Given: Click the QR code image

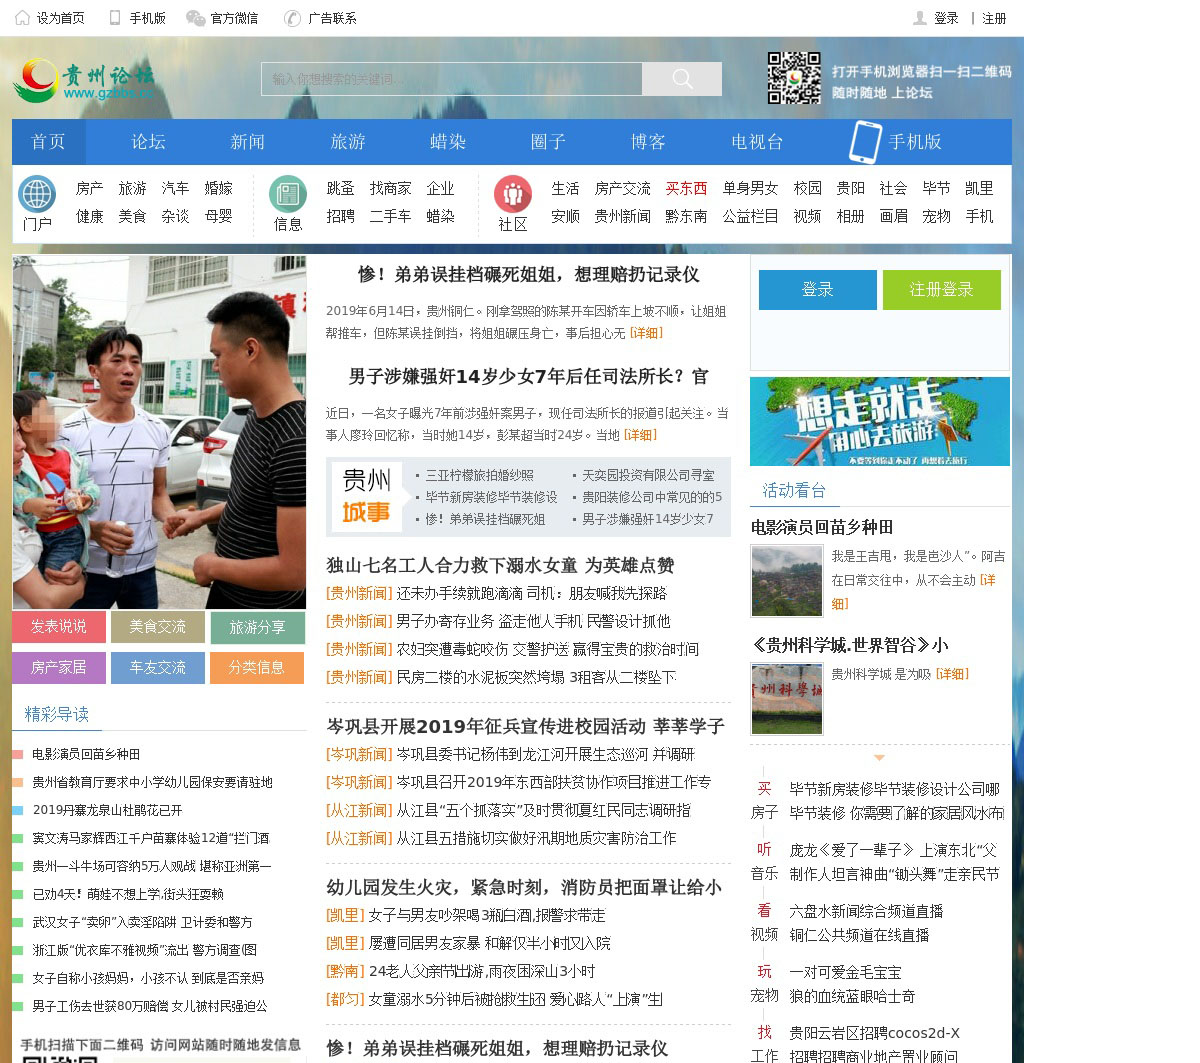Looking at the screenshot, I should click(794, 78).
